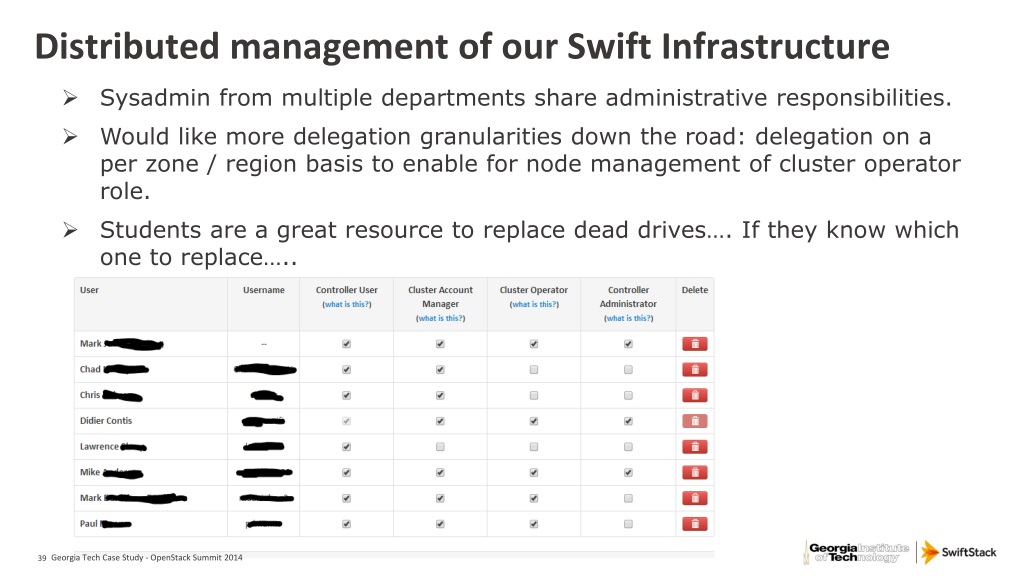Viewport: 1024px width, 576px height.
Task: Click the Delete column header
Action: [694, 290]
